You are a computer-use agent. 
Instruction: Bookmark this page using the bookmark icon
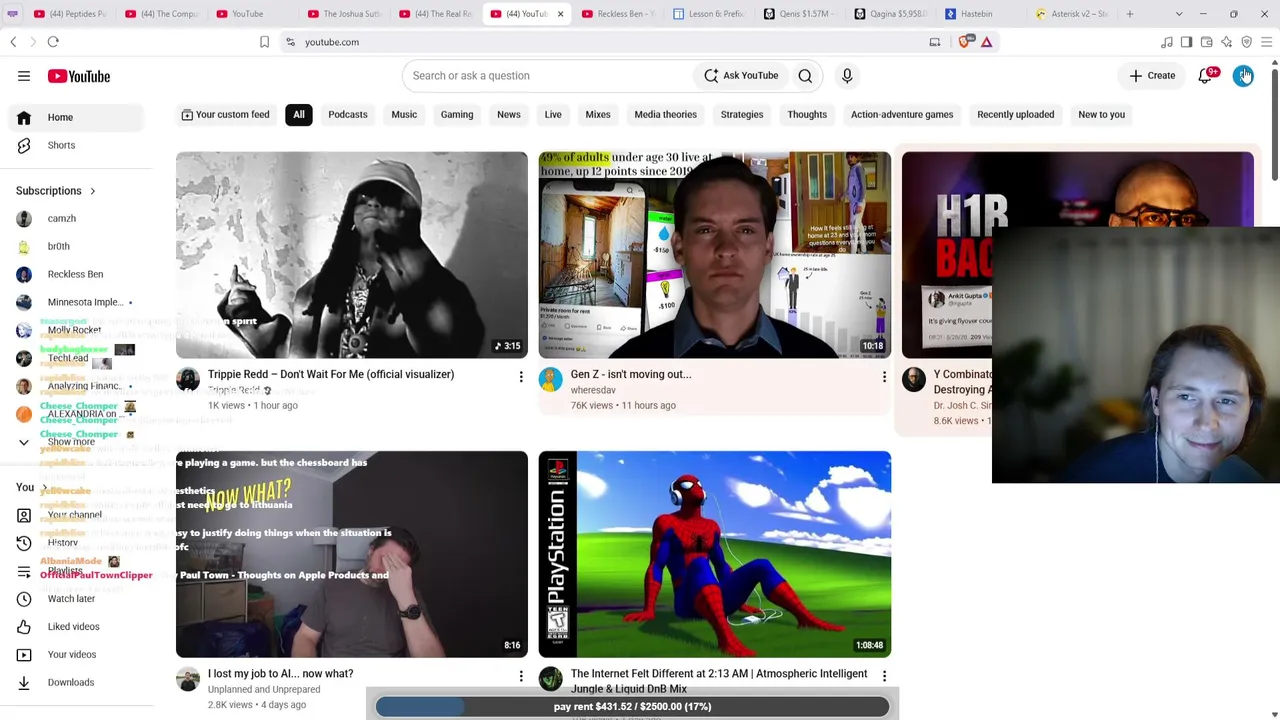tap(264, 42)
